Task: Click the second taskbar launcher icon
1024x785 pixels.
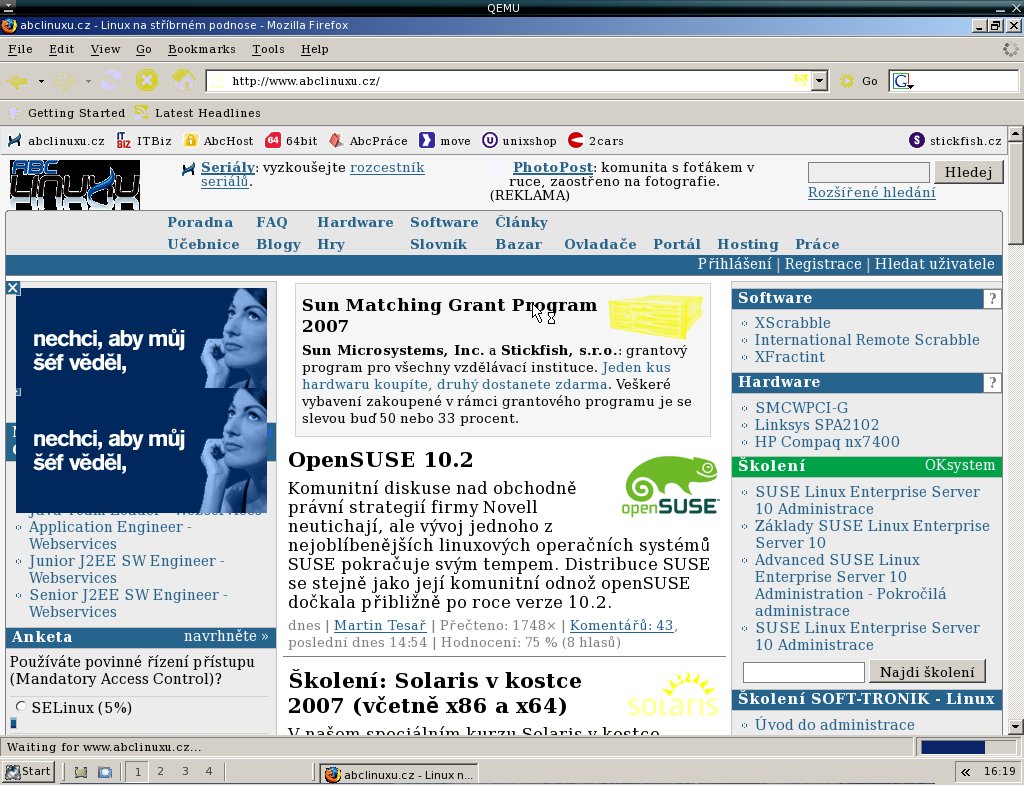Action: [104, 772]
